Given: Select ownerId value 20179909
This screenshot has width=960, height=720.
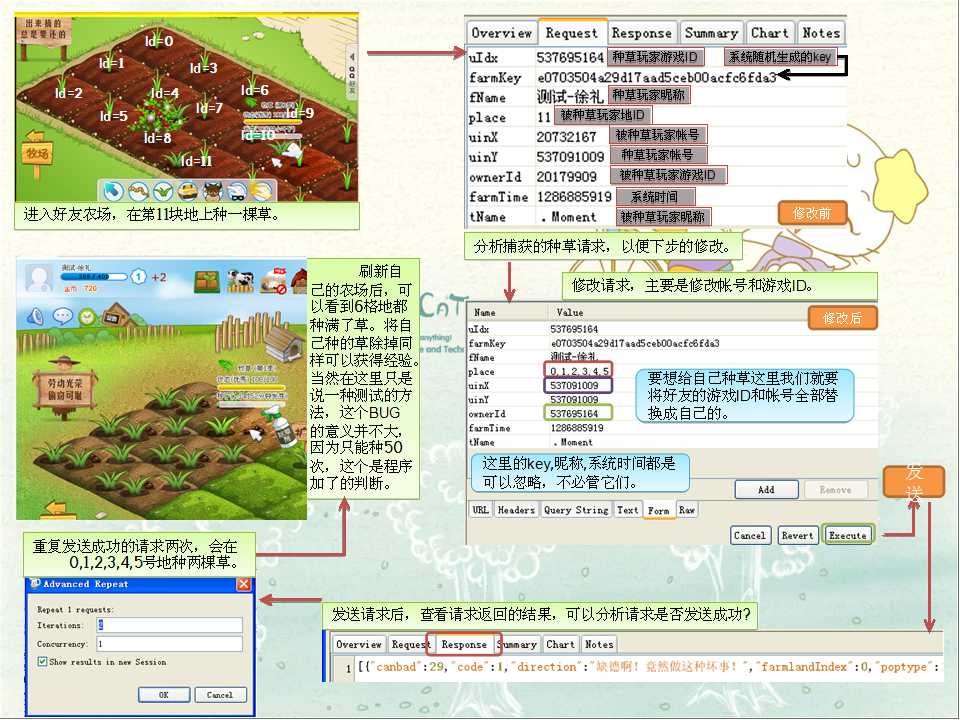Looking at the screenshot, I should 566,177.
